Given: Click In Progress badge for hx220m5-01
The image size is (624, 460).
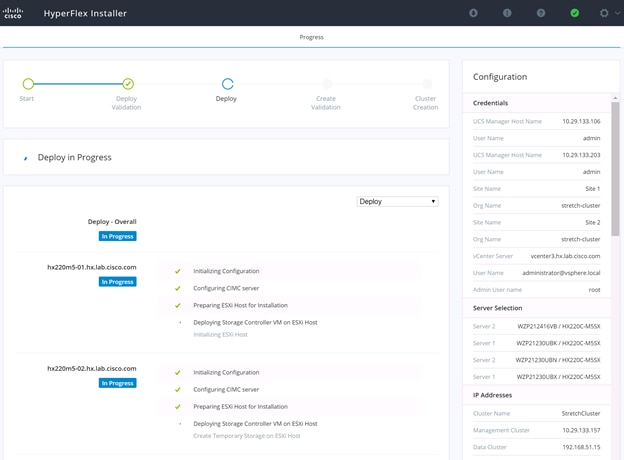Looking at the screenshot, I should pyautogui.click(x=117, y=282).
